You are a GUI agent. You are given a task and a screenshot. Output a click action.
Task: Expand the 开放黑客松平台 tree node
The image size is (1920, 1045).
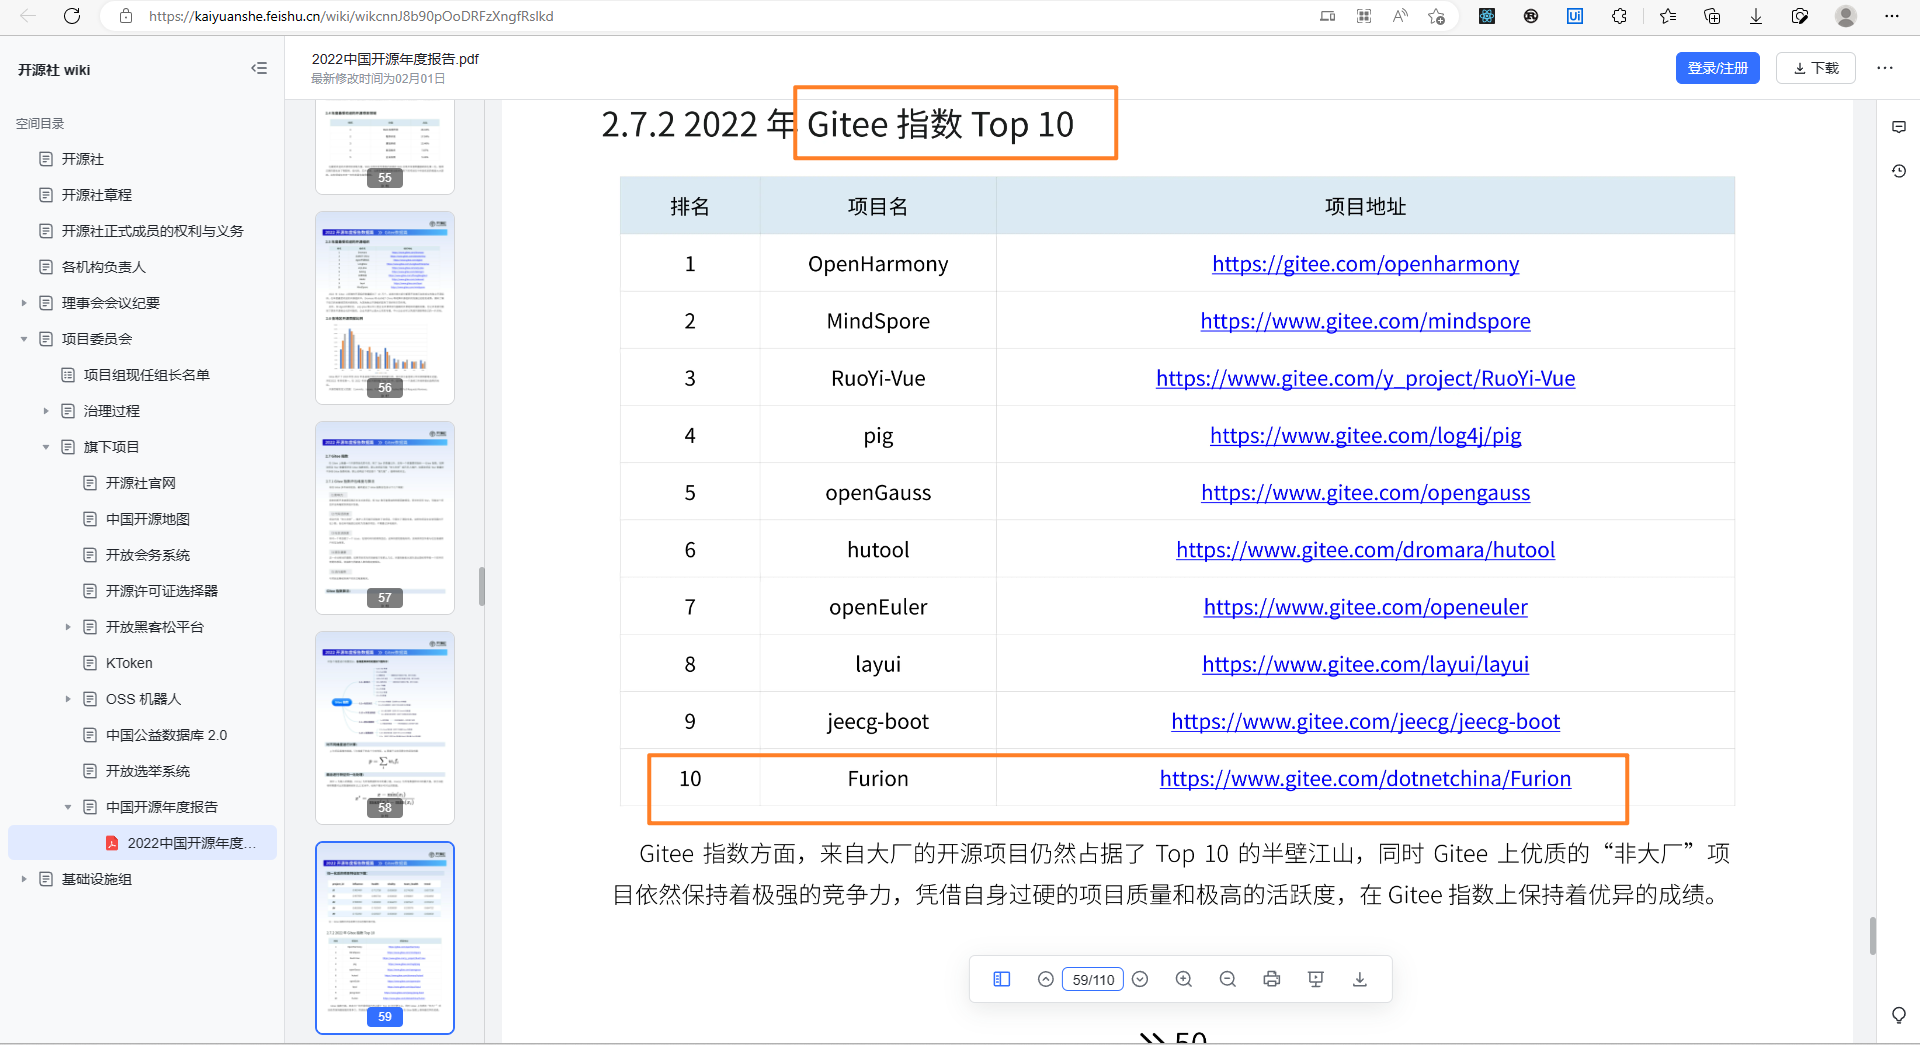[x=68, y=627]
